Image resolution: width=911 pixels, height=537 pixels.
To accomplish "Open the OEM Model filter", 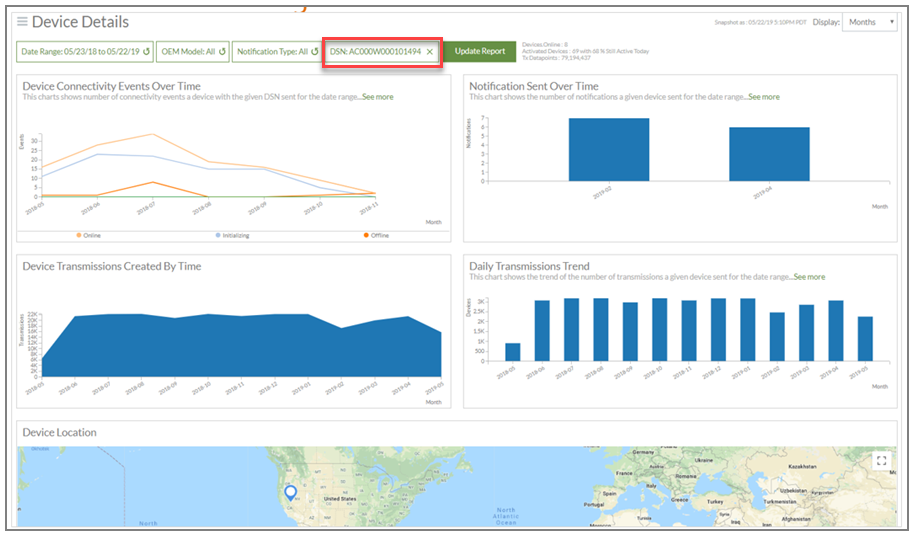I will click(x=193, y=52).
